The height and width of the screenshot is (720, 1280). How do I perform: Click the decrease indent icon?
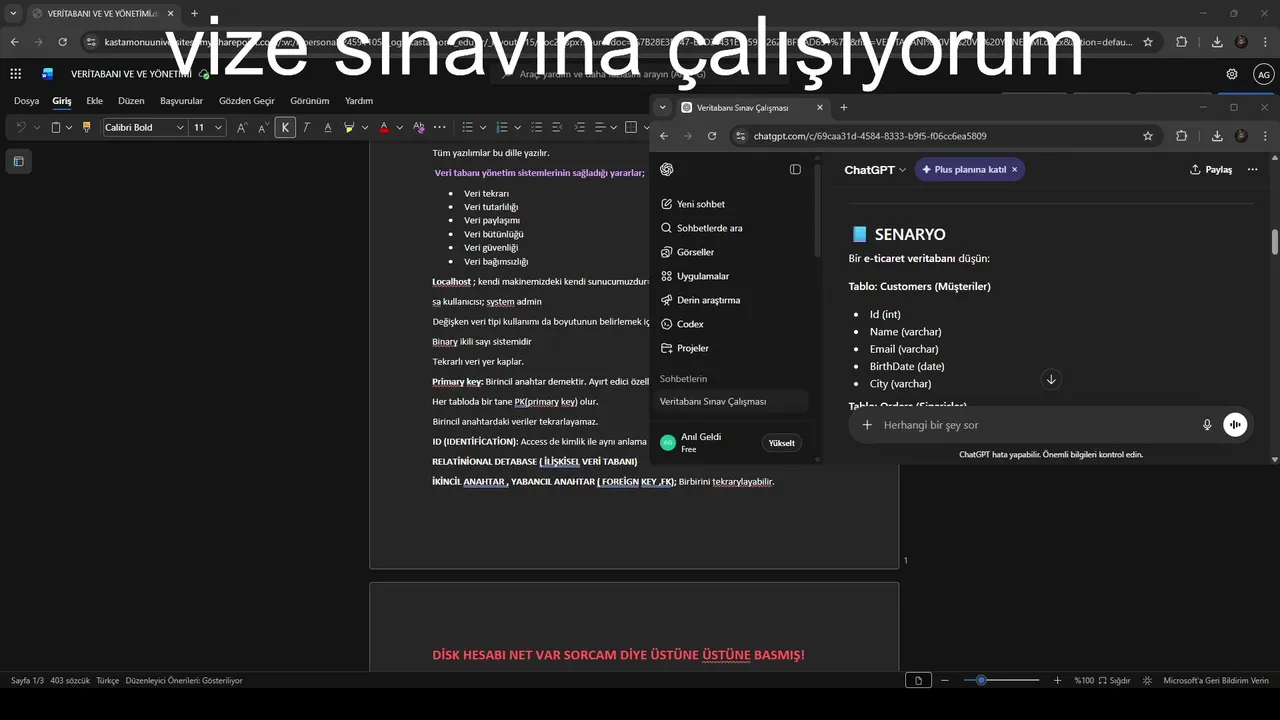558,127
